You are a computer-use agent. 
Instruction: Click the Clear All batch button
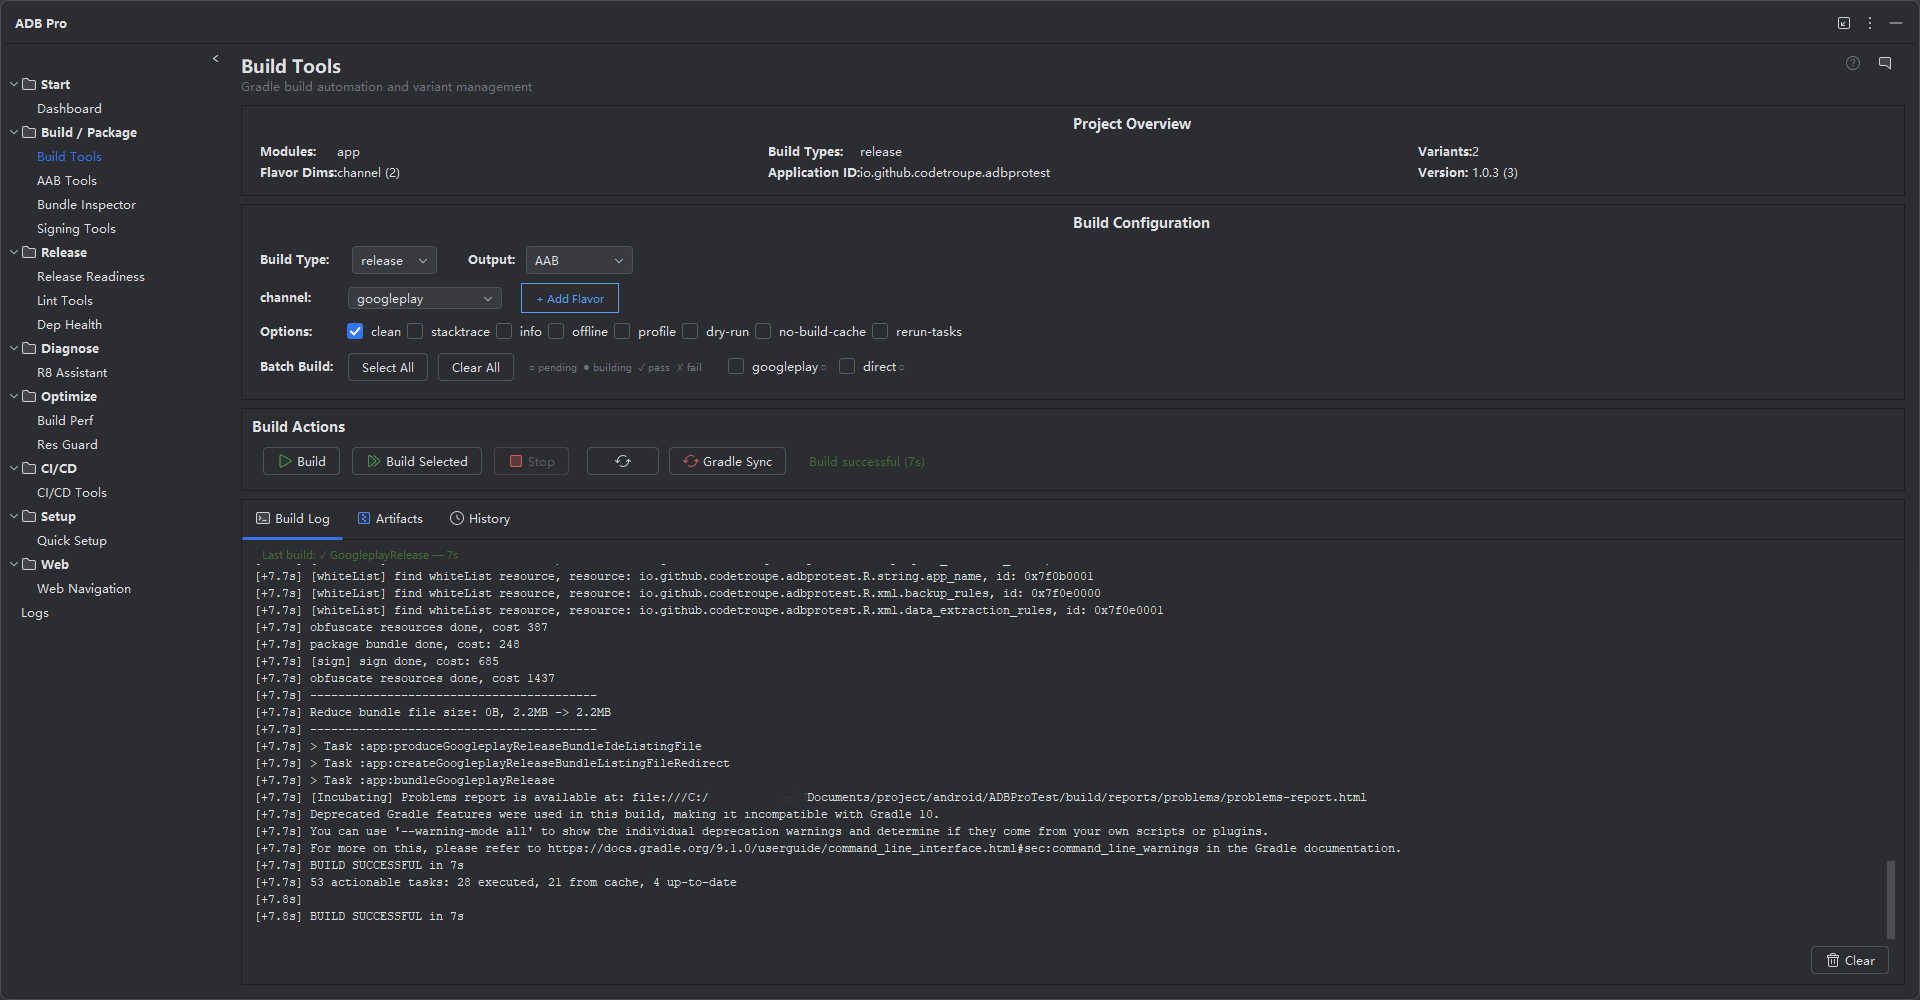pos(476,367)
